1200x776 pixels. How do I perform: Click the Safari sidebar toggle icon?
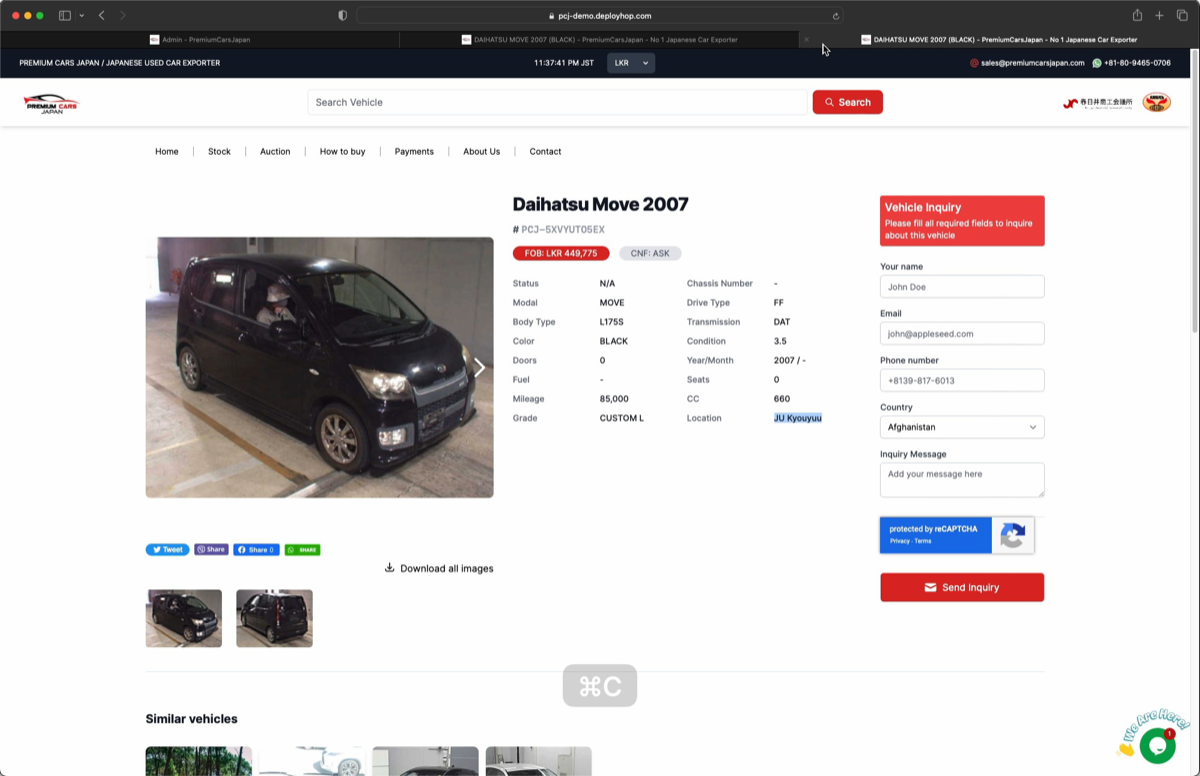(65, 16)
